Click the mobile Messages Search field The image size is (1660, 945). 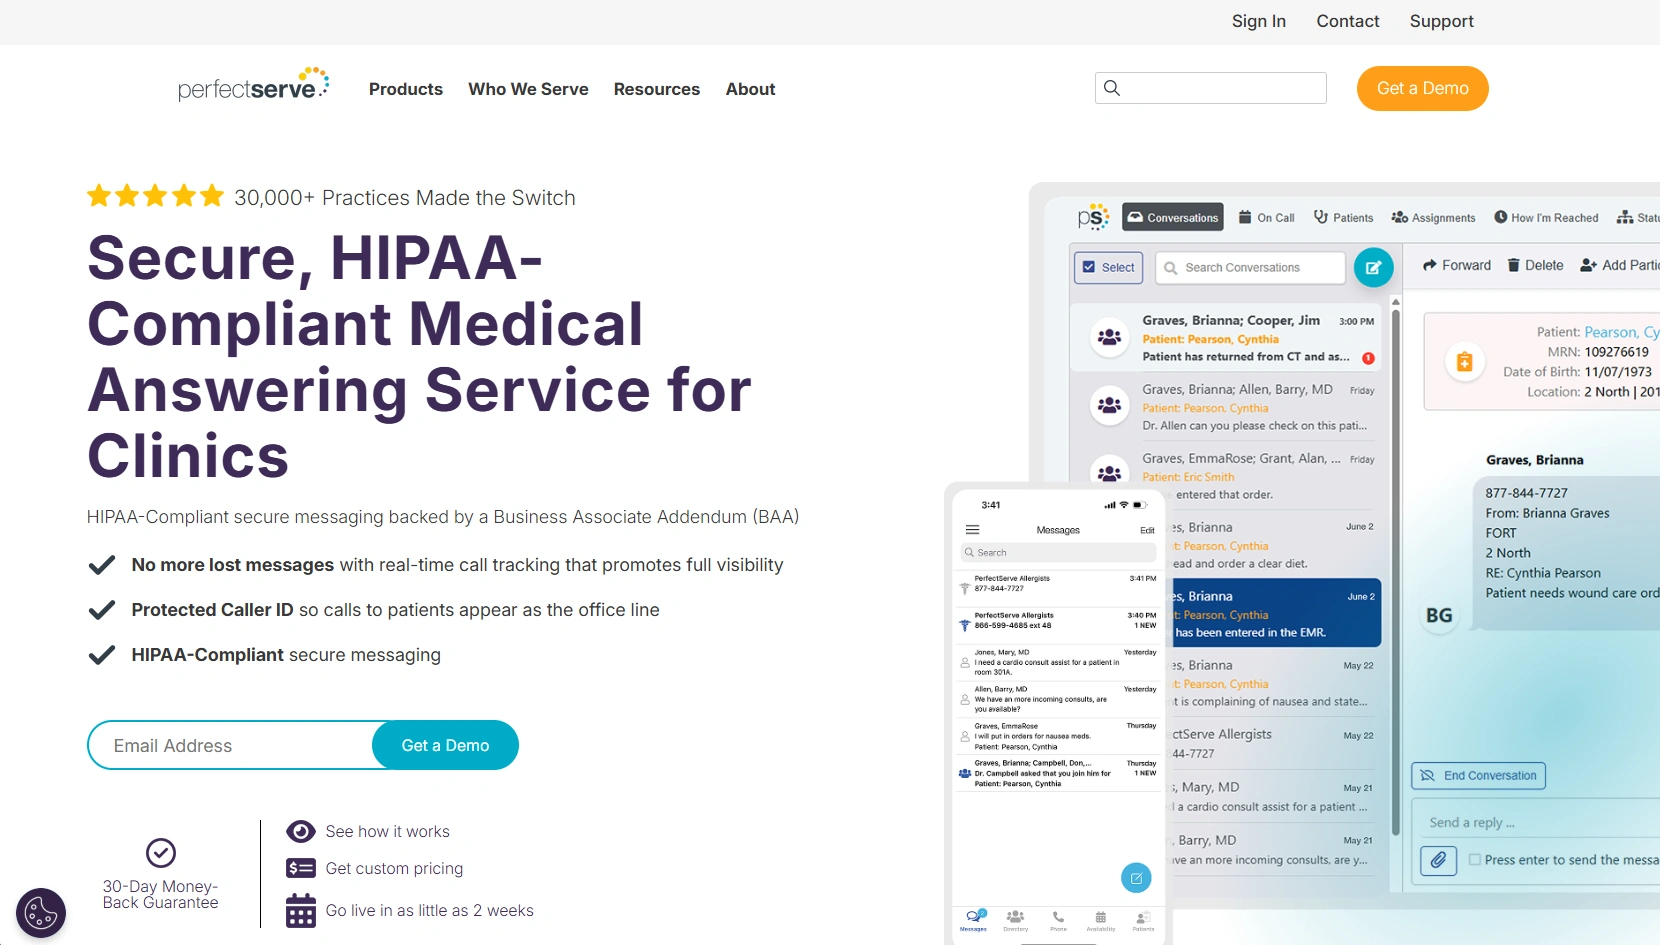[x=1058, y=552]
